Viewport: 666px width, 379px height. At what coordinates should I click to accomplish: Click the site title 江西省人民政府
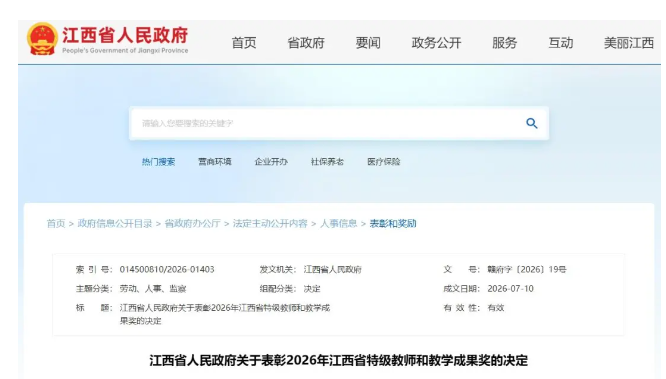125,35
